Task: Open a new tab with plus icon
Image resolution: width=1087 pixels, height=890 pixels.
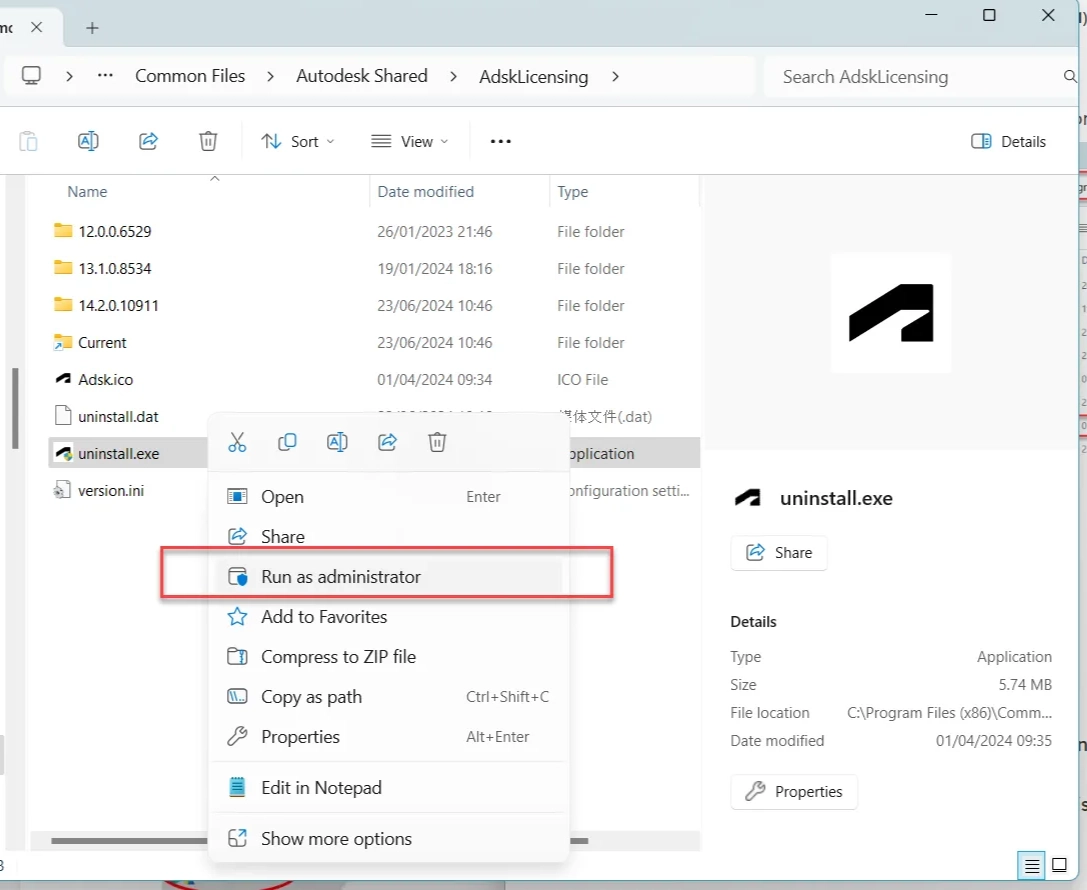Action: point(92,28)
